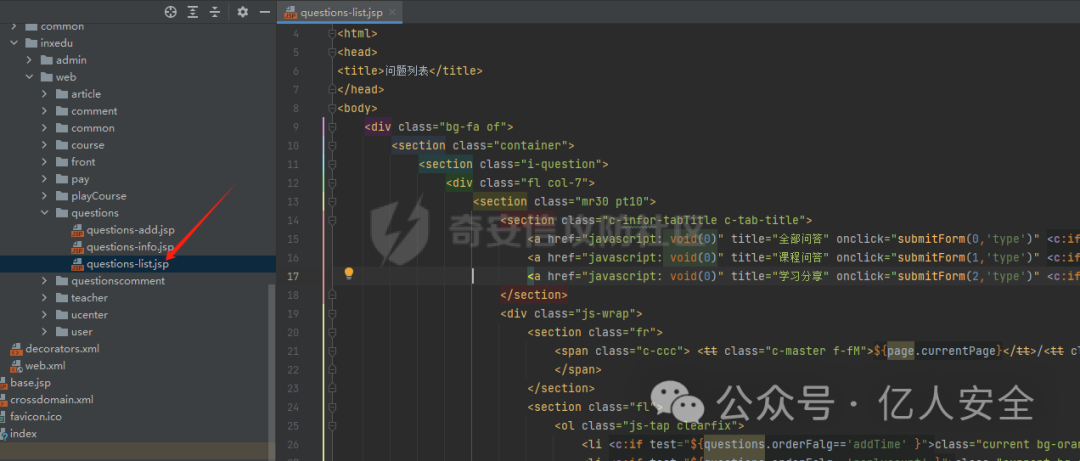1080x461 pixels.
Task: Open base.jsp file
Action: 30,382
